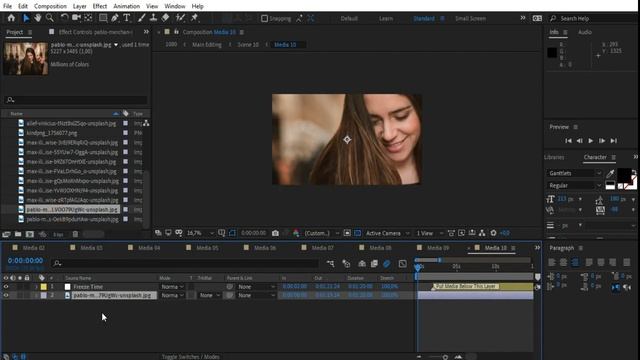This screenshot has width=640, height=360.
Task: Open TrkMat dropdown for pablo layer
Action: 210,295
